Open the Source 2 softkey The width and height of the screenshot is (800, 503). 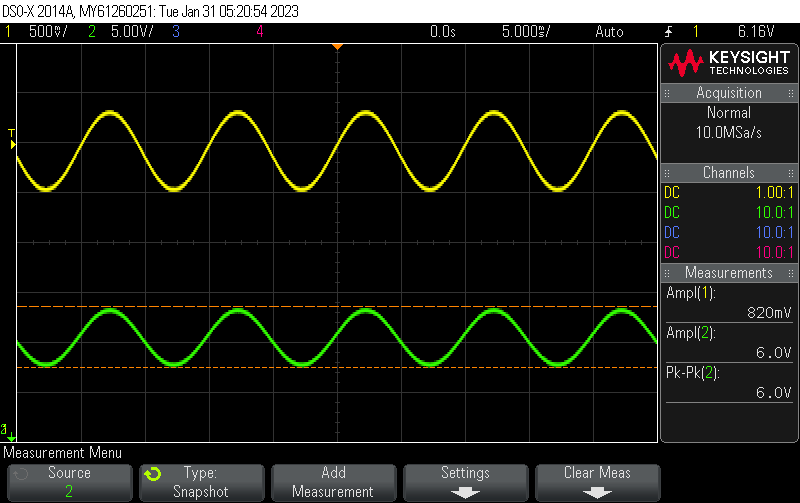(x=69, y=482)
